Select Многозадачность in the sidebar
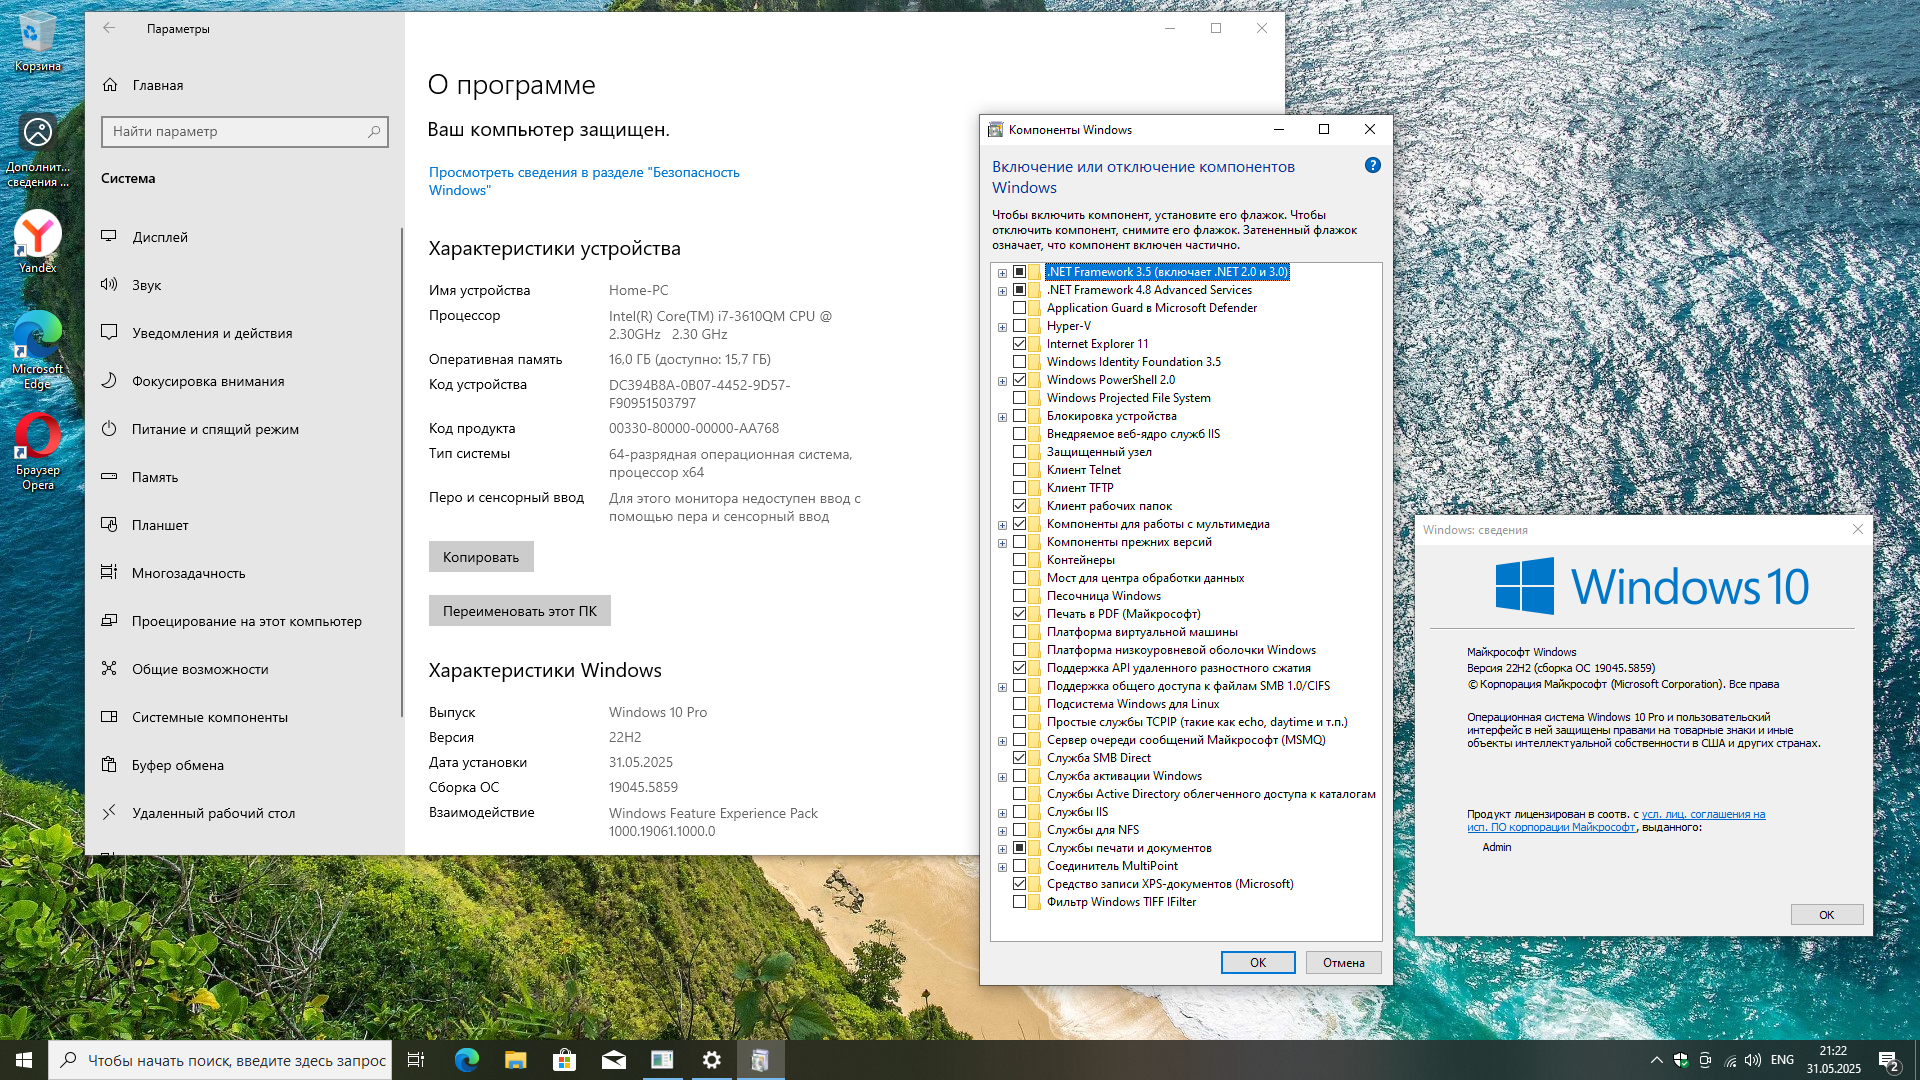 coord(188,573)
